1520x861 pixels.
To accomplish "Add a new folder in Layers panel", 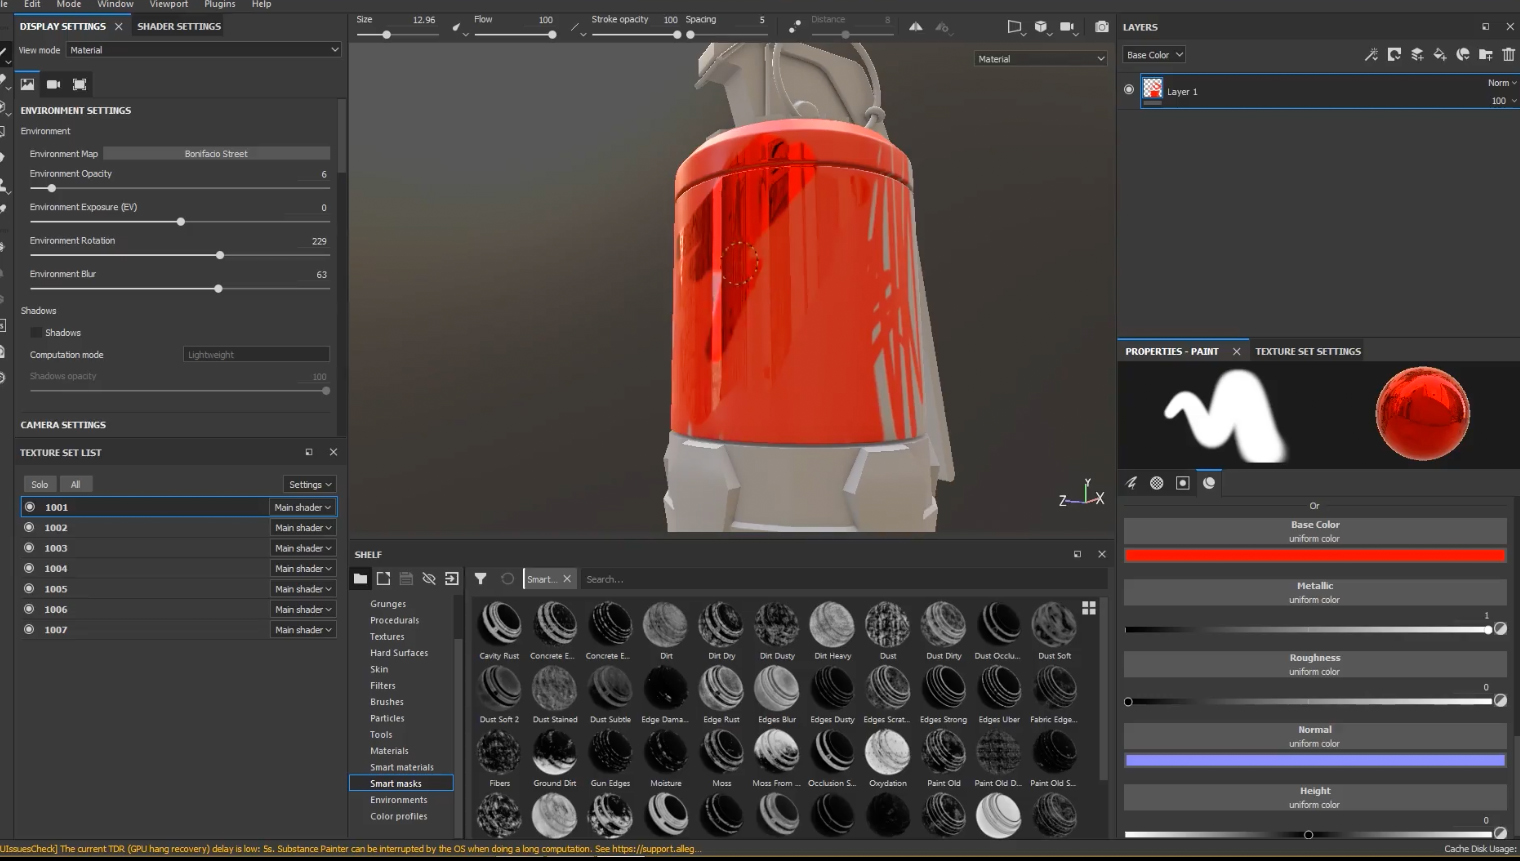I will (x=1486, y=55).
